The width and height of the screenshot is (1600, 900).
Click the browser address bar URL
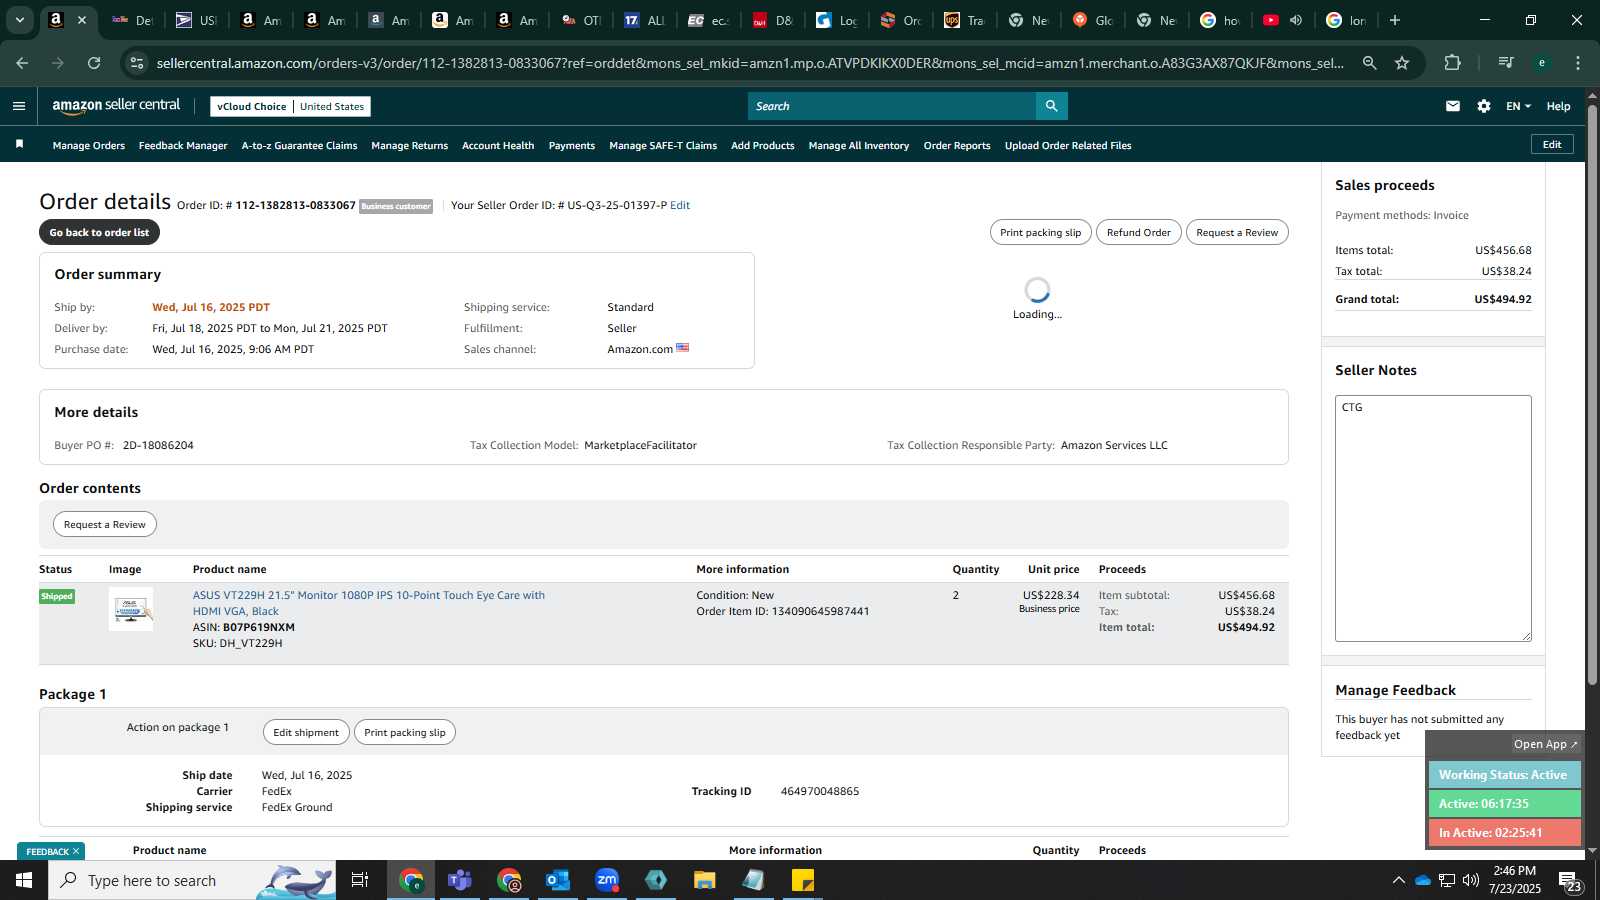point(750,63)
